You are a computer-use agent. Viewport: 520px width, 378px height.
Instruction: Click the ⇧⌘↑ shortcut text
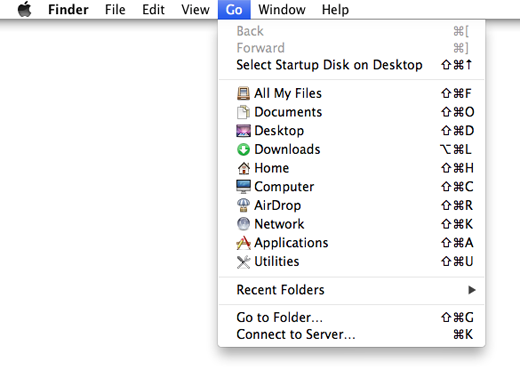456,65
